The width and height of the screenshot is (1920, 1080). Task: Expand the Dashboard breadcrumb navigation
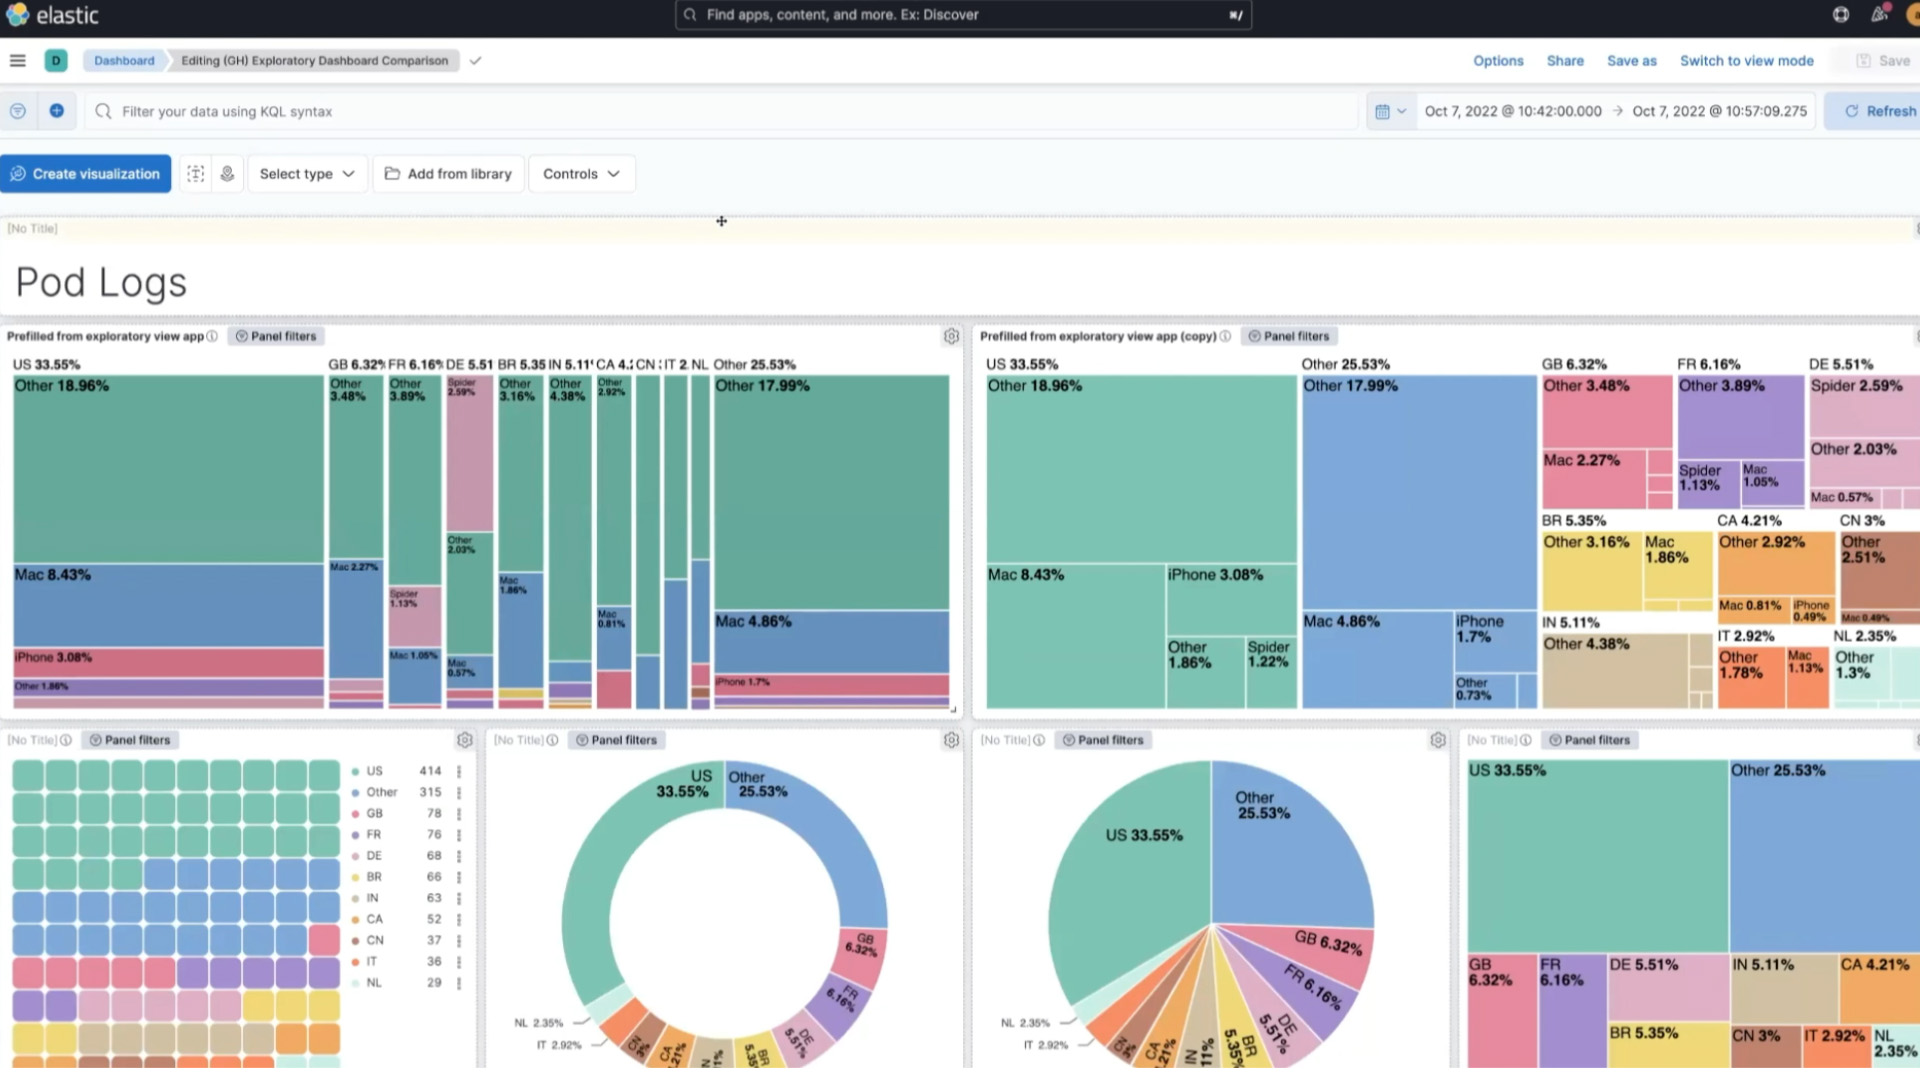(123, 59)
